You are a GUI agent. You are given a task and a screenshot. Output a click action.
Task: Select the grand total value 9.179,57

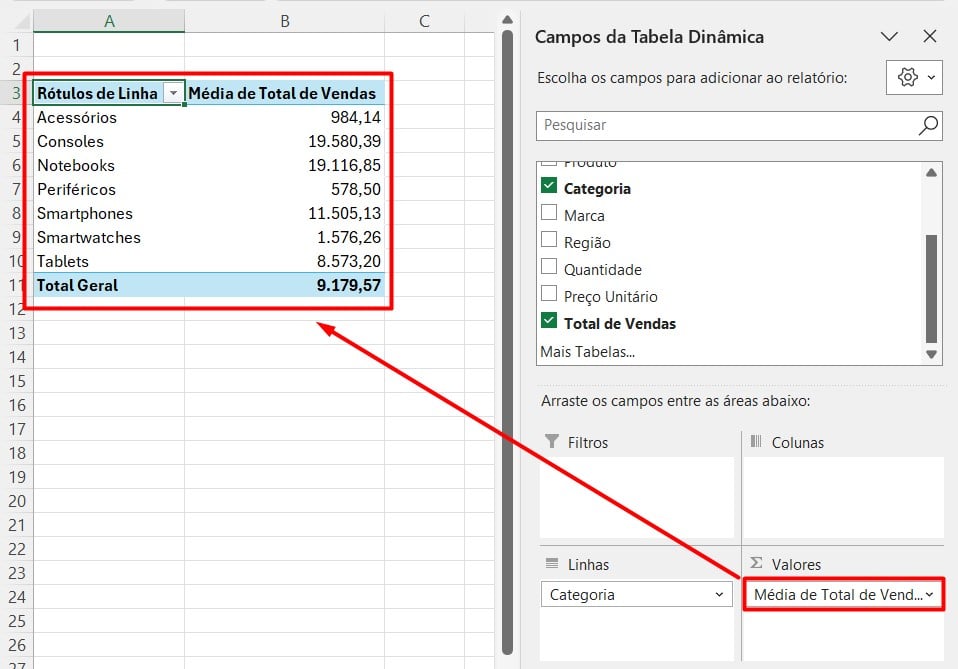click(x=285, y=285)
